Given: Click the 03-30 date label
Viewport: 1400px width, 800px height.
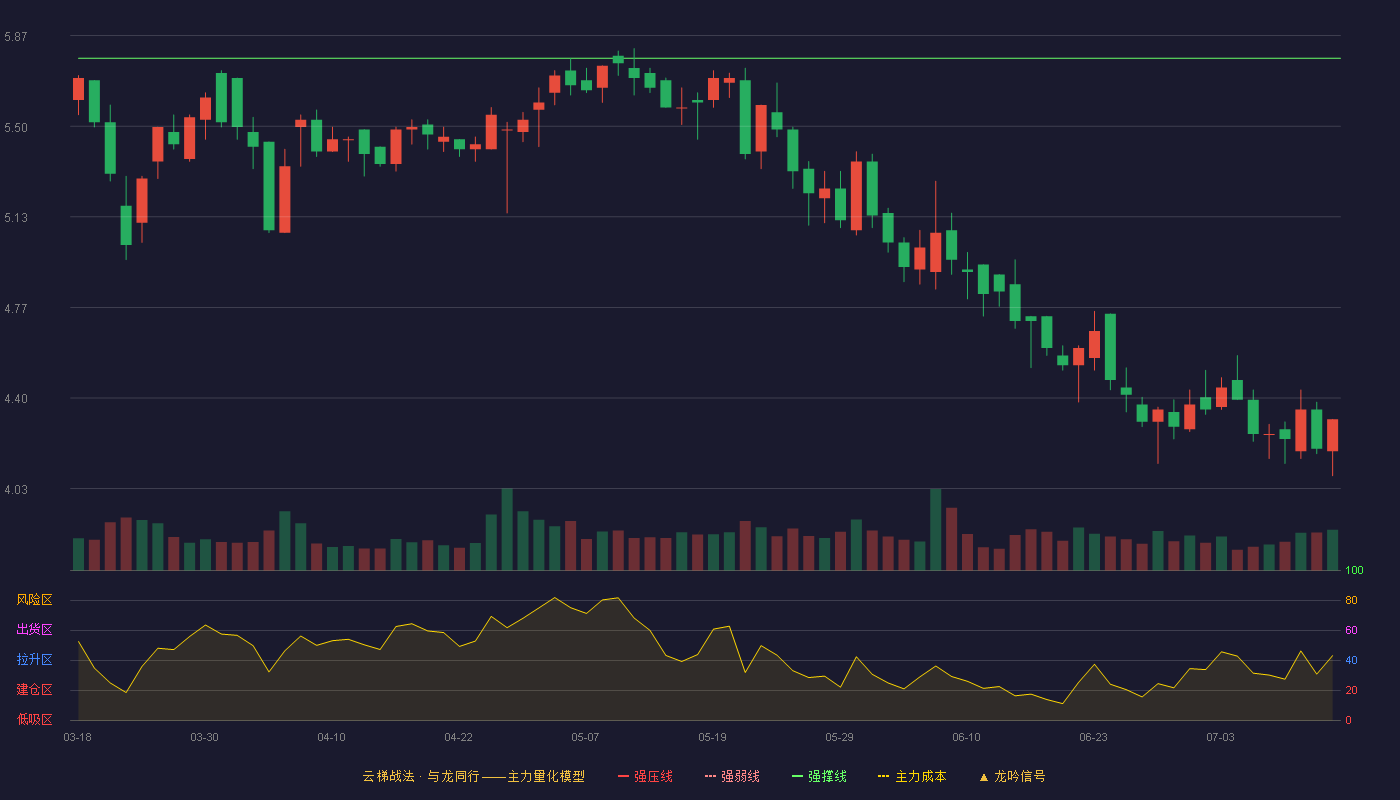Looking at the screenshot, I should 204,737.
